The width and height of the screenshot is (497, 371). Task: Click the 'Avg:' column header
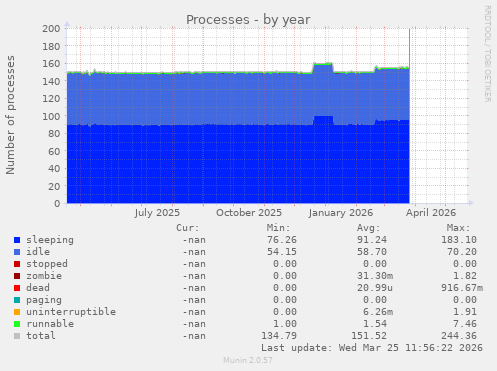(x=369, y=228)
